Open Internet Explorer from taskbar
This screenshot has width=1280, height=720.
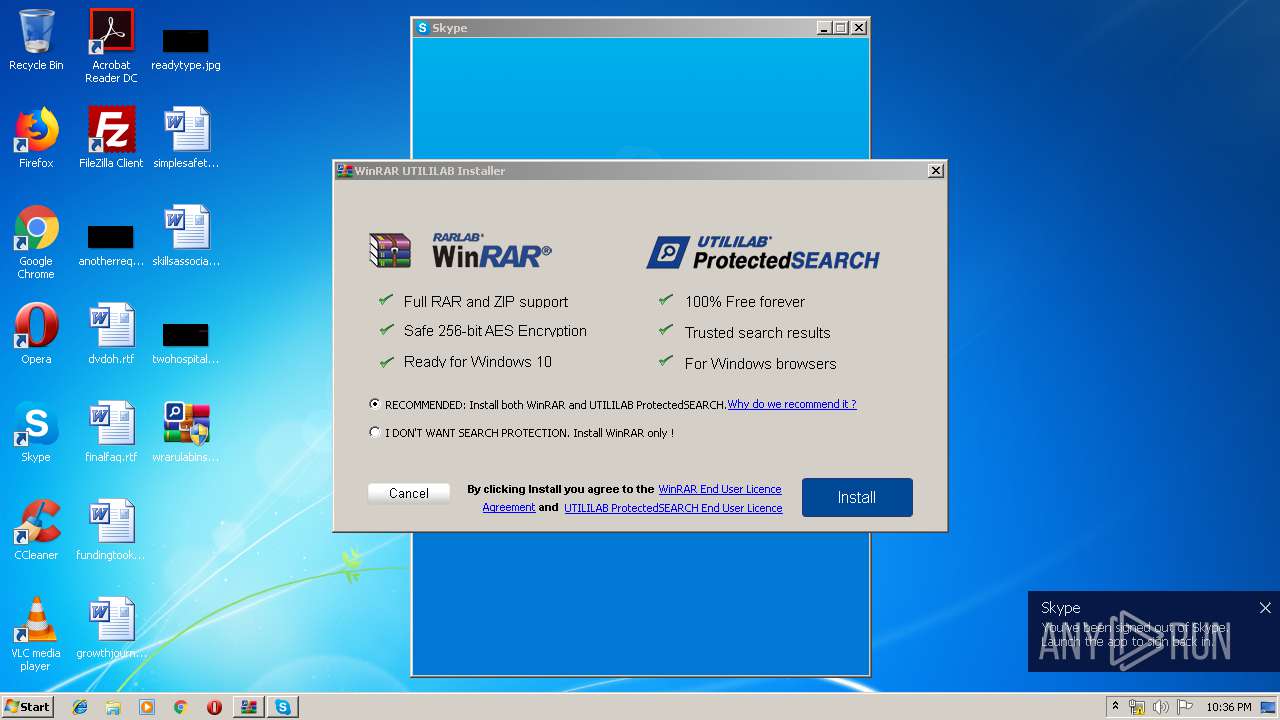(80, 707)
